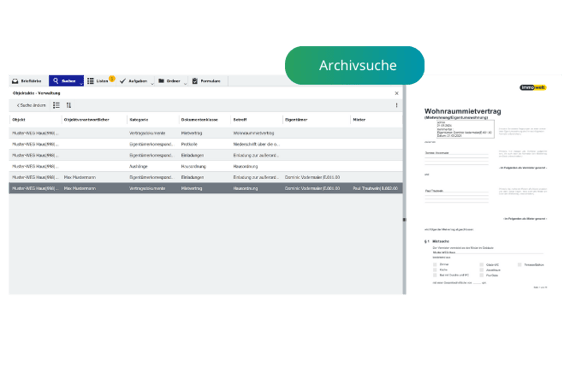
Task: Sort by the Objektverantwortlicher column header
Action: coord(87,120)
